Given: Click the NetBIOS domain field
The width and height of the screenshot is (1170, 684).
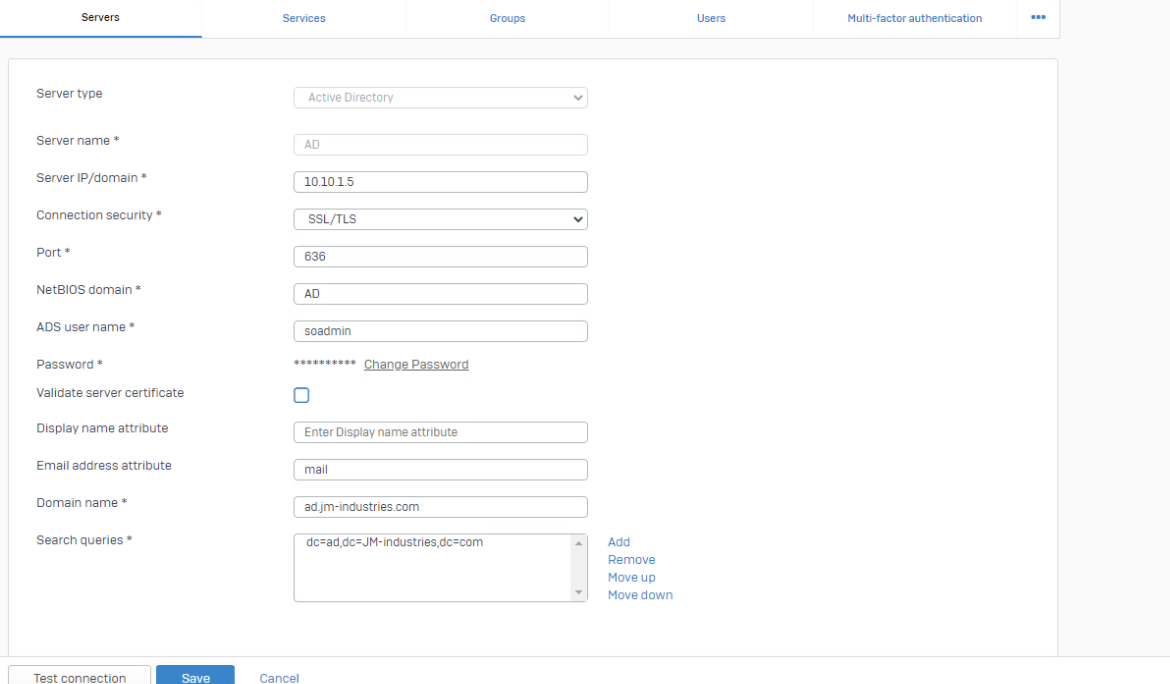Looking at the screenshot, I should coord(440,294).
